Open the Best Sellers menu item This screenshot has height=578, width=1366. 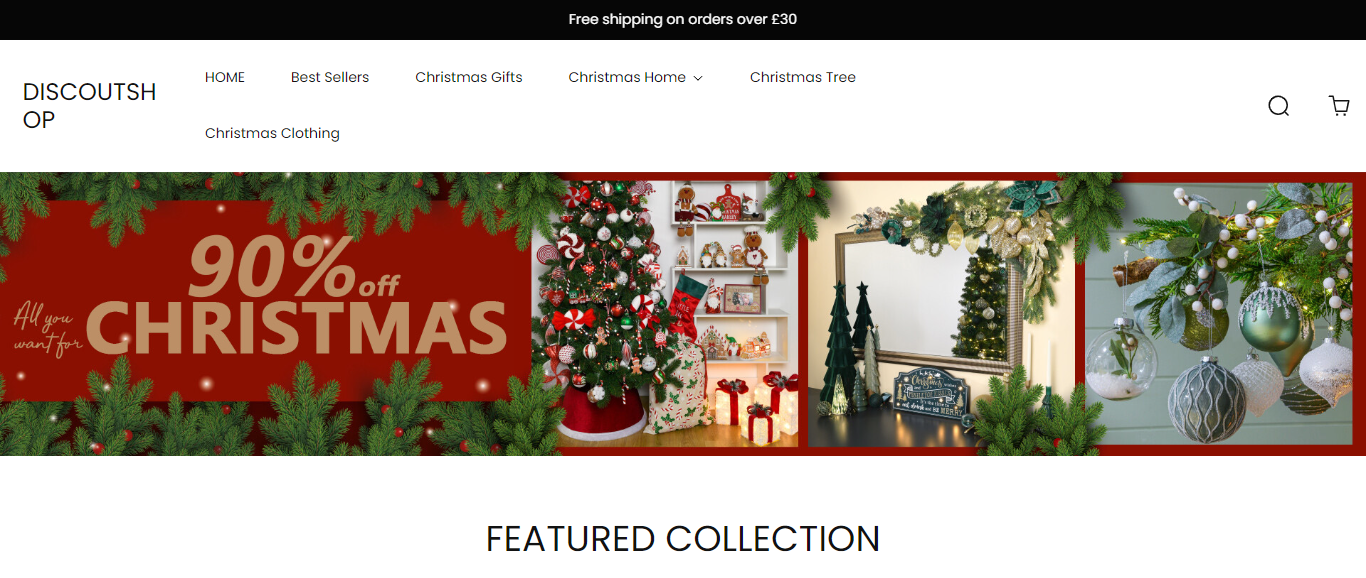point(330,77)
